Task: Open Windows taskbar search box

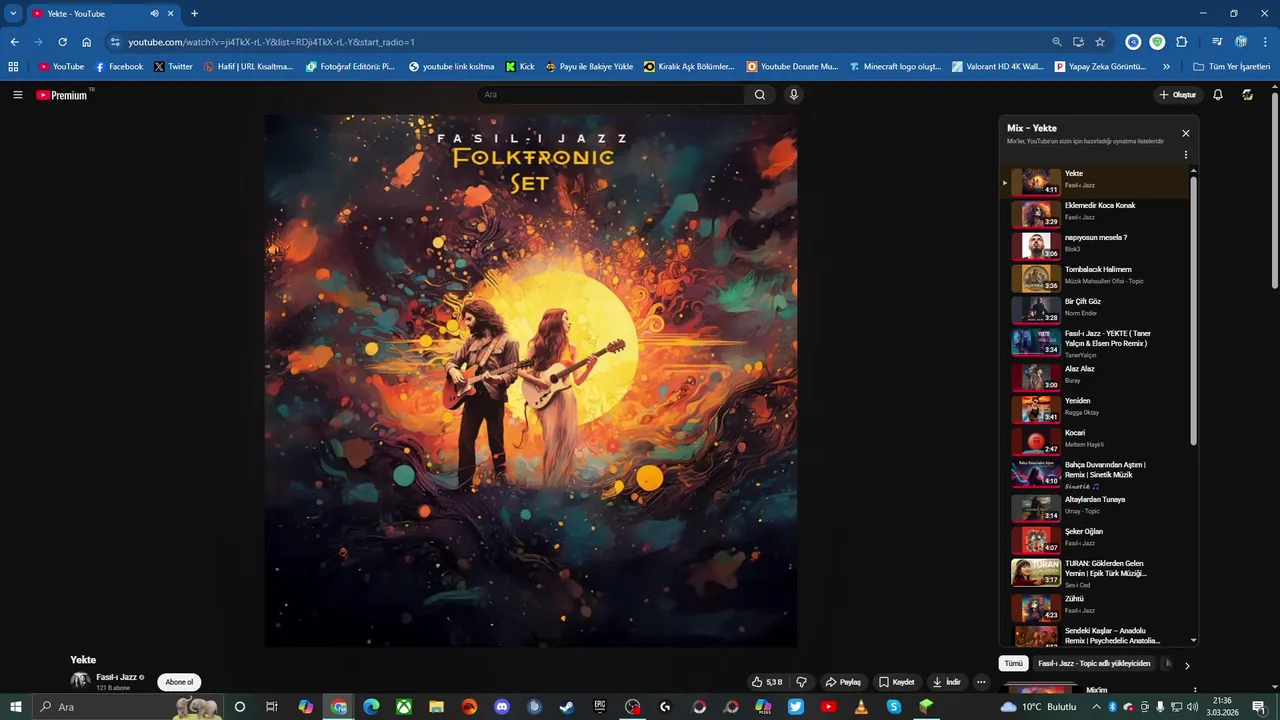Action: pyautogui.click(x=128, y=707)
